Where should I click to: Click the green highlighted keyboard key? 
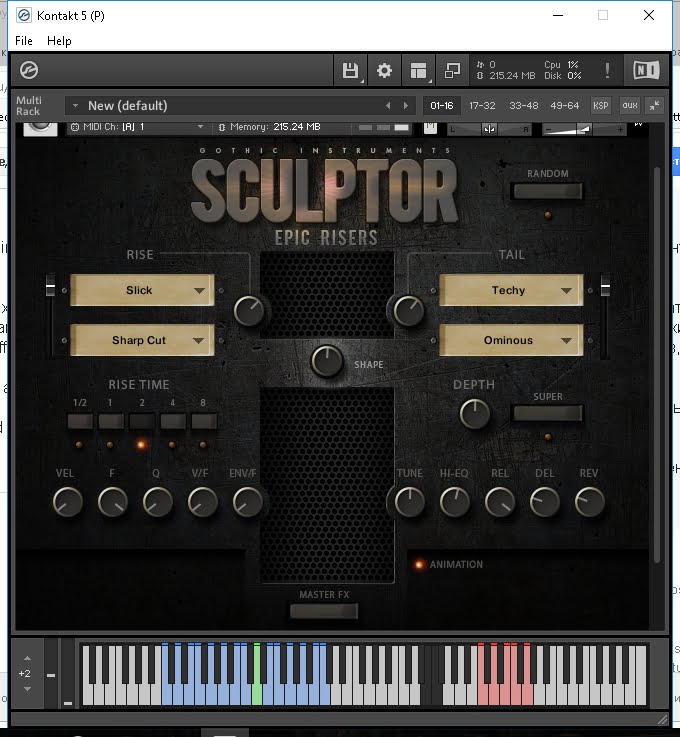click(x=257, y=674)
